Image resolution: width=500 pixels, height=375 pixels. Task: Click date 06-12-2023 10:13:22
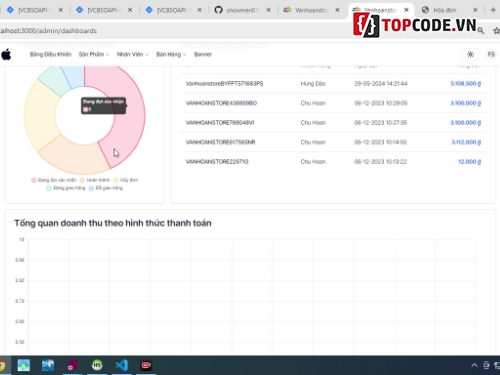(x=380, y=162)
